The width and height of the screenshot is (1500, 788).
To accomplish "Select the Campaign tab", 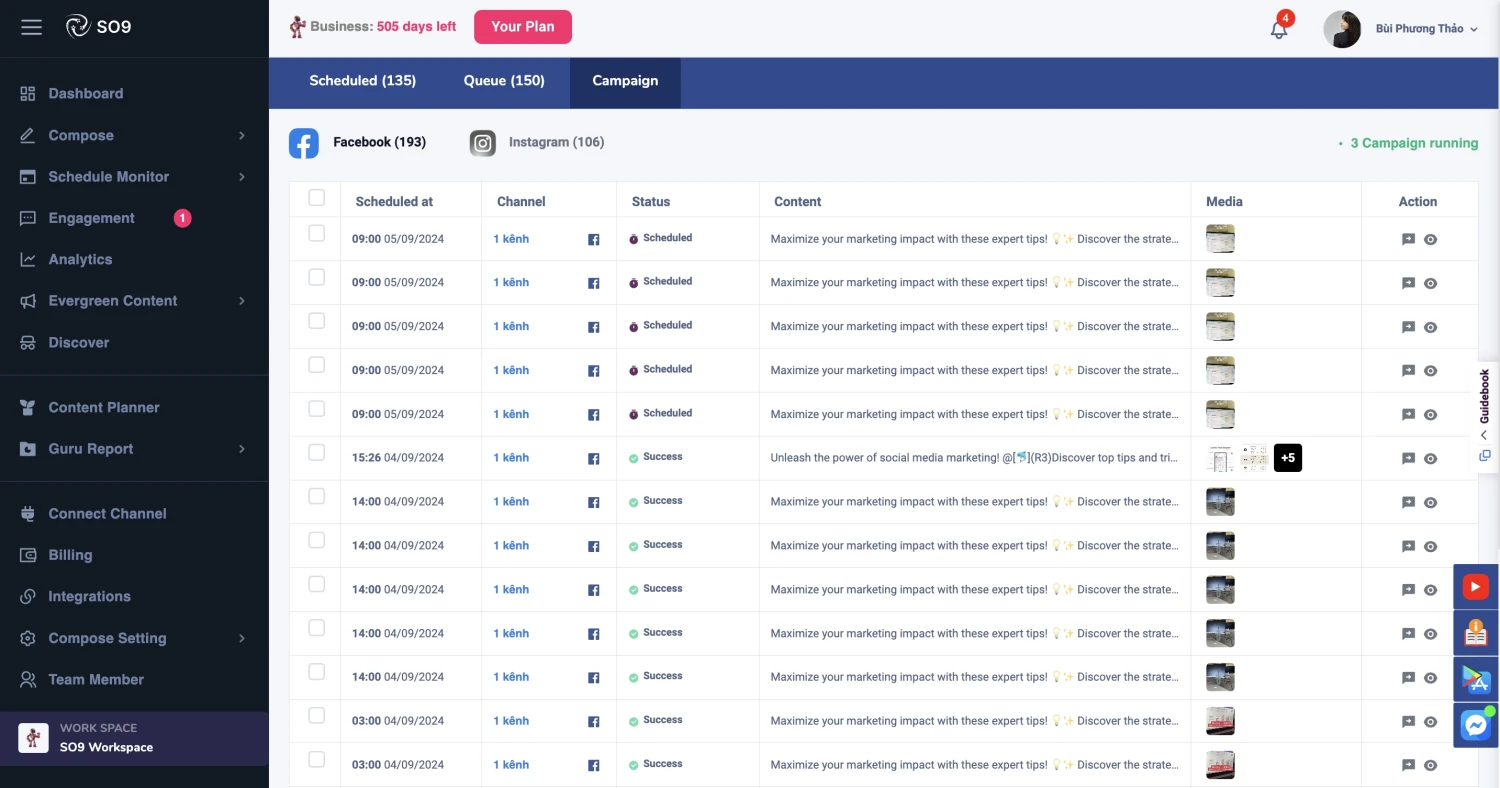I will 625,81.
